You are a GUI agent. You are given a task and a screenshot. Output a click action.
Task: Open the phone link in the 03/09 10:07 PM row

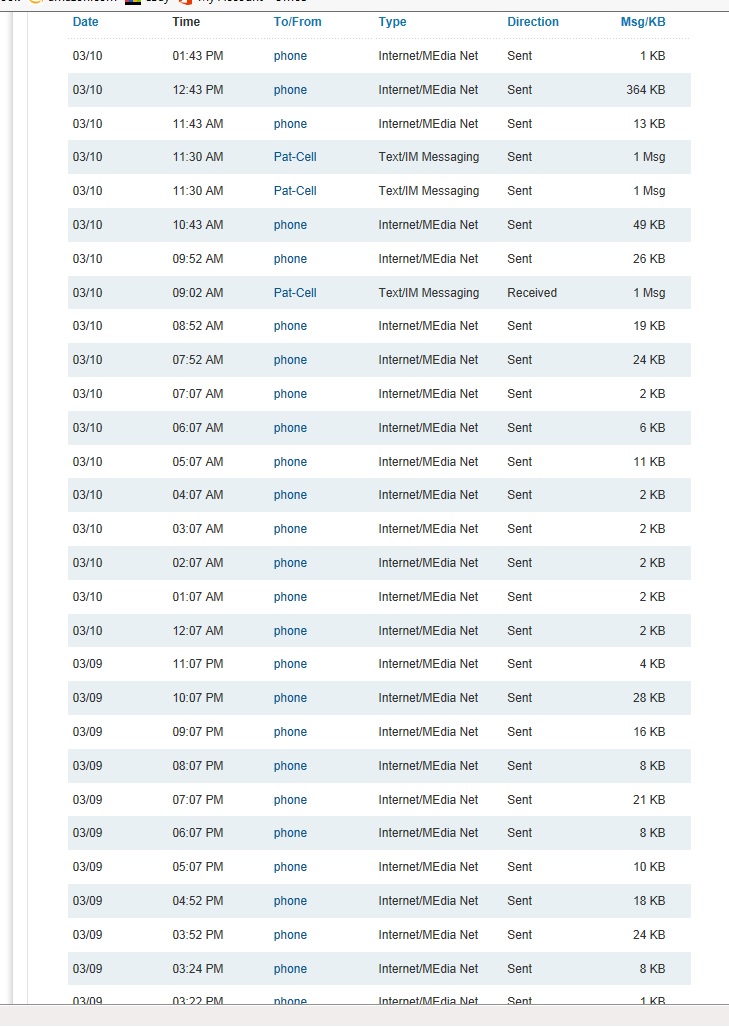(x=290, y=698)
